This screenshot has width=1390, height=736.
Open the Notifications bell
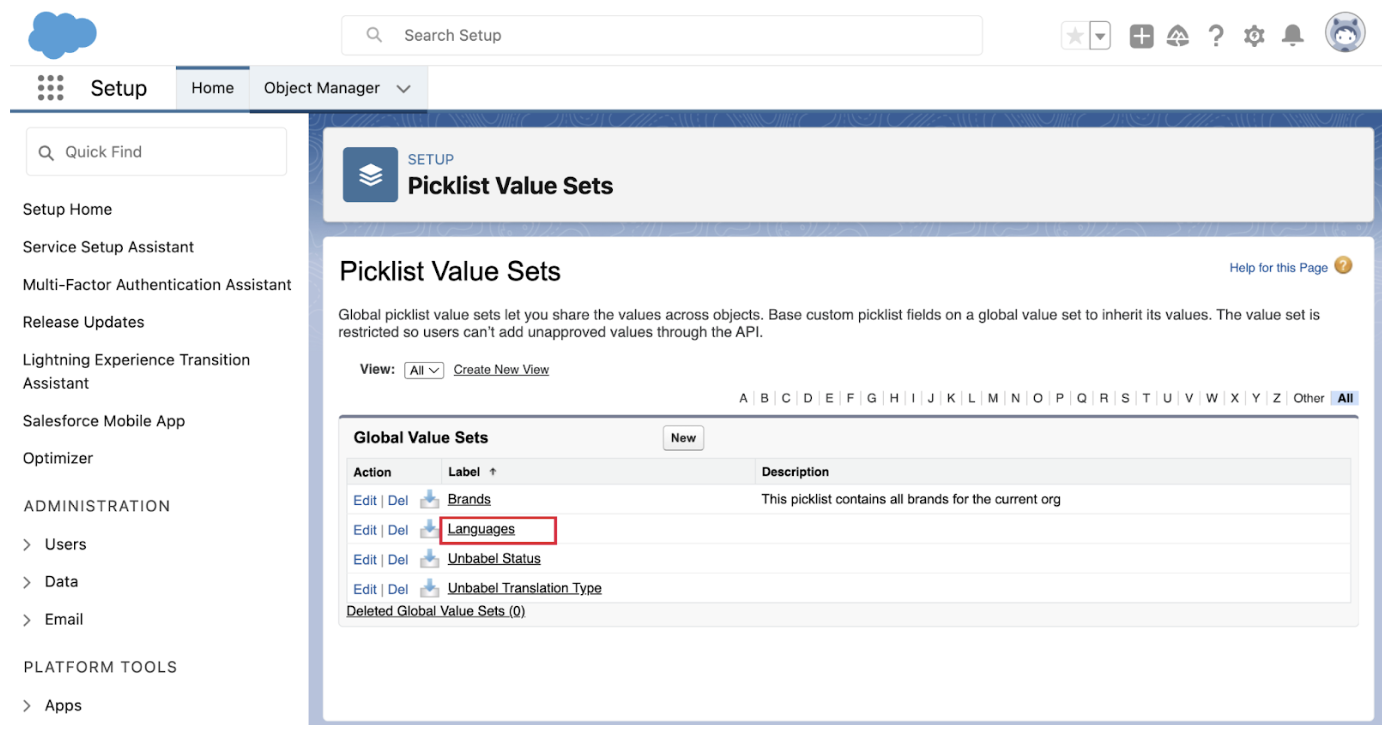tap(1293, 36)
